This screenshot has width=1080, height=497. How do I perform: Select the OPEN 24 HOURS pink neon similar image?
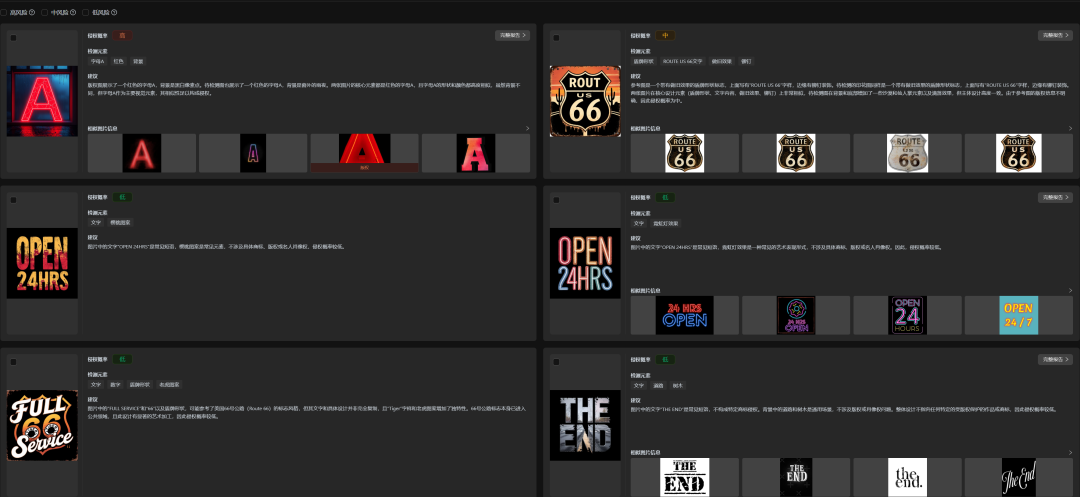(x=907, y=315)
